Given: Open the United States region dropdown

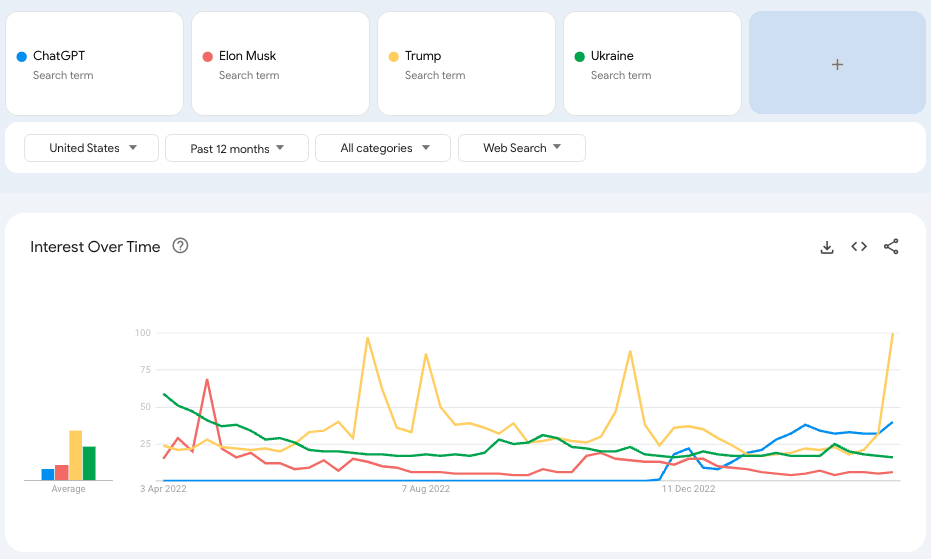Looking at the screenshot, I should [91, 148].
